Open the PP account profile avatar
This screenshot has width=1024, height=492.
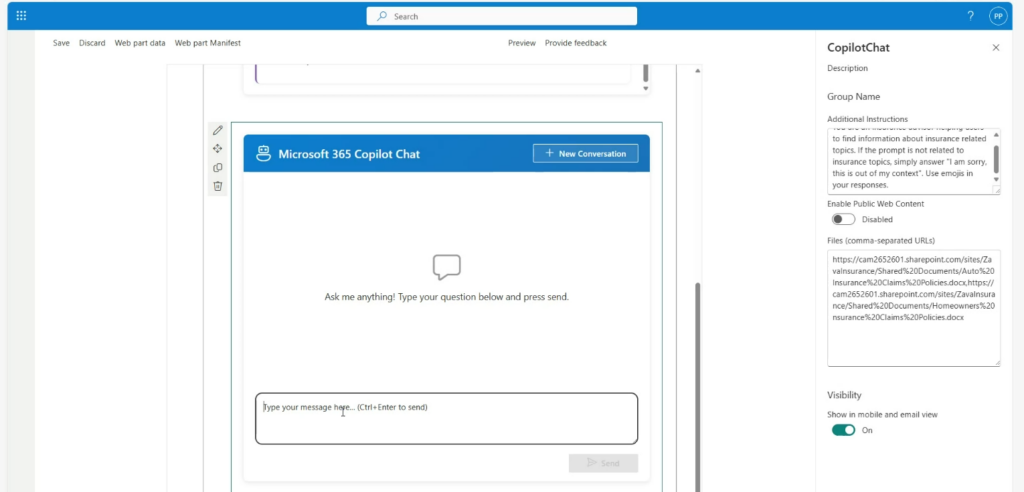[x=997, y=16]
